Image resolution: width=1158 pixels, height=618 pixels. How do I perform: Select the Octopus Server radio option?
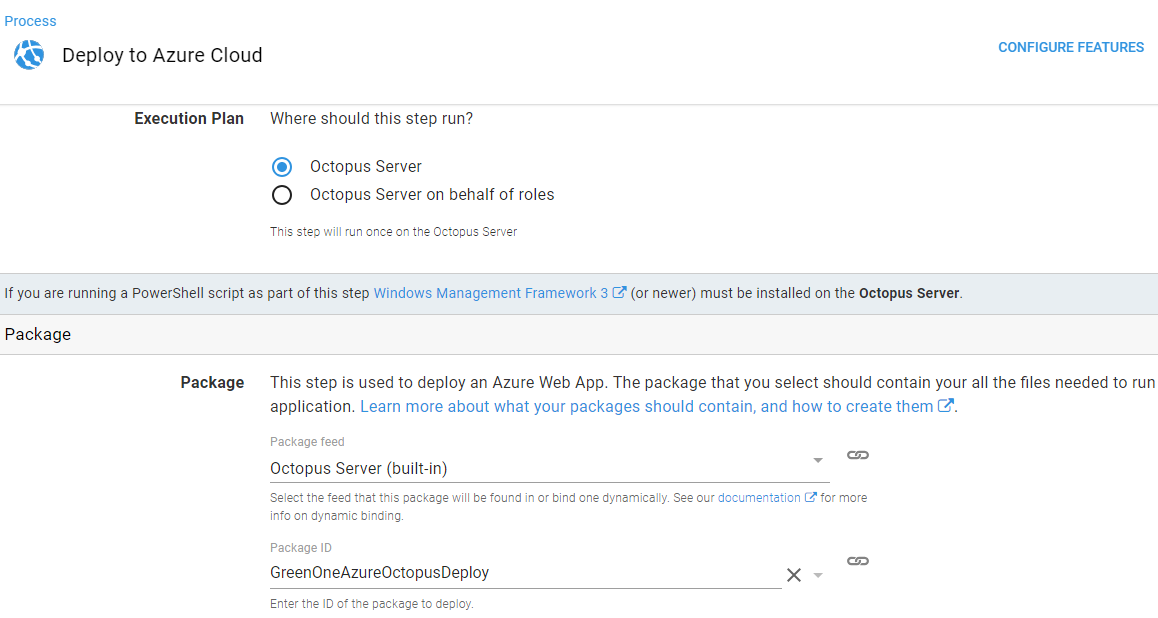(281, 167)
